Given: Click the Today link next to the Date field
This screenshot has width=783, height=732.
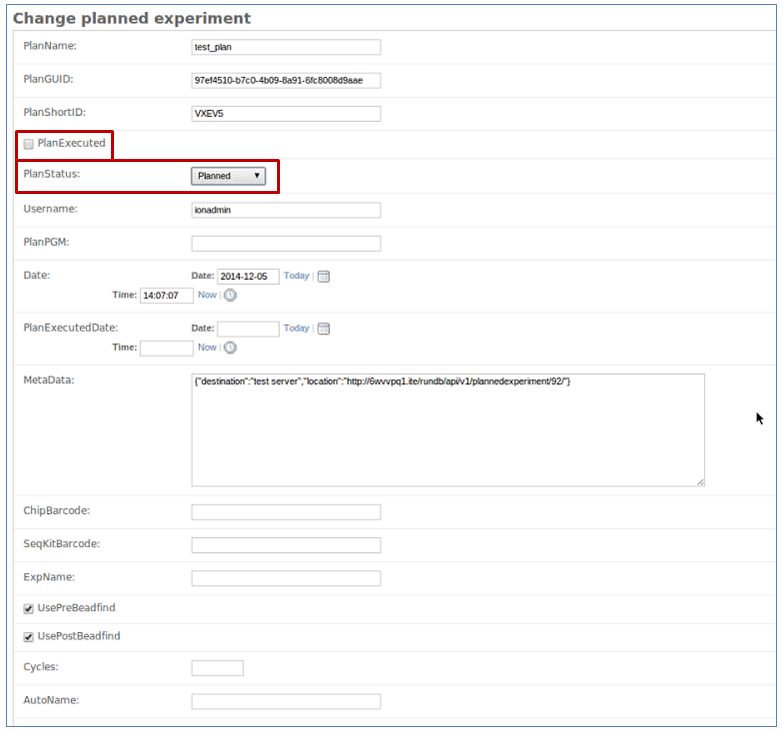Looking at the screenshot, I should [297, 276].
